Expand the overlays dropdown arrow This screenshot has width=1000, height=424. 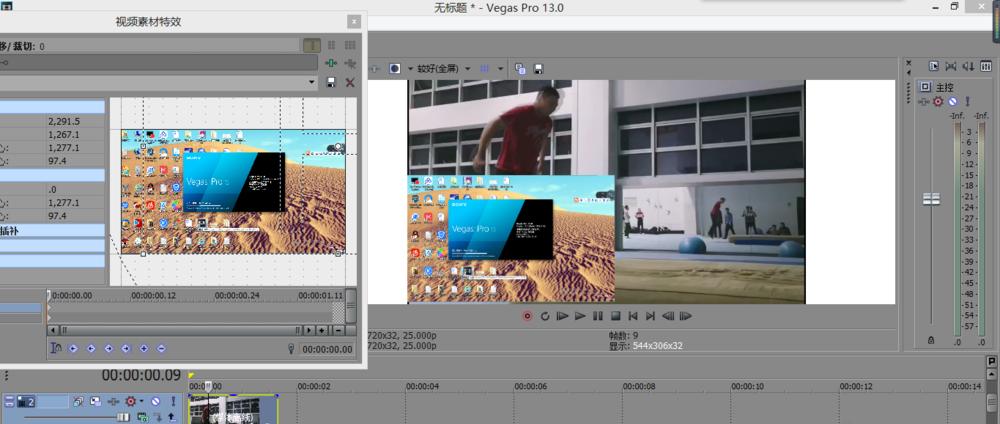click(x=501, y=69)
